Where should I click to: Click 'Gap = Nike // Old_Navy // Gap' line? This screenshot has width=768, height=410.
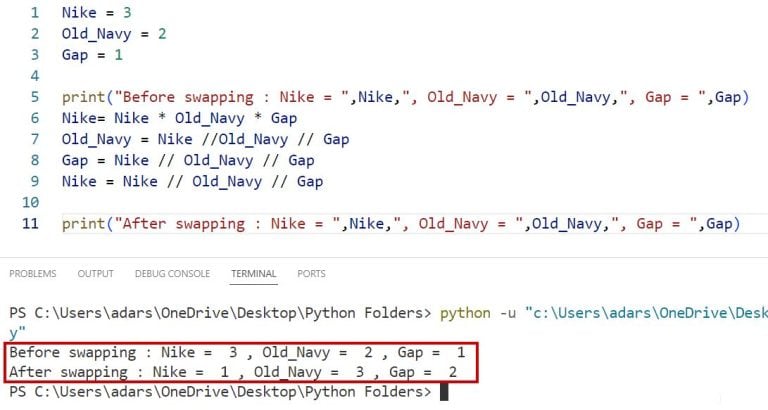188,160
